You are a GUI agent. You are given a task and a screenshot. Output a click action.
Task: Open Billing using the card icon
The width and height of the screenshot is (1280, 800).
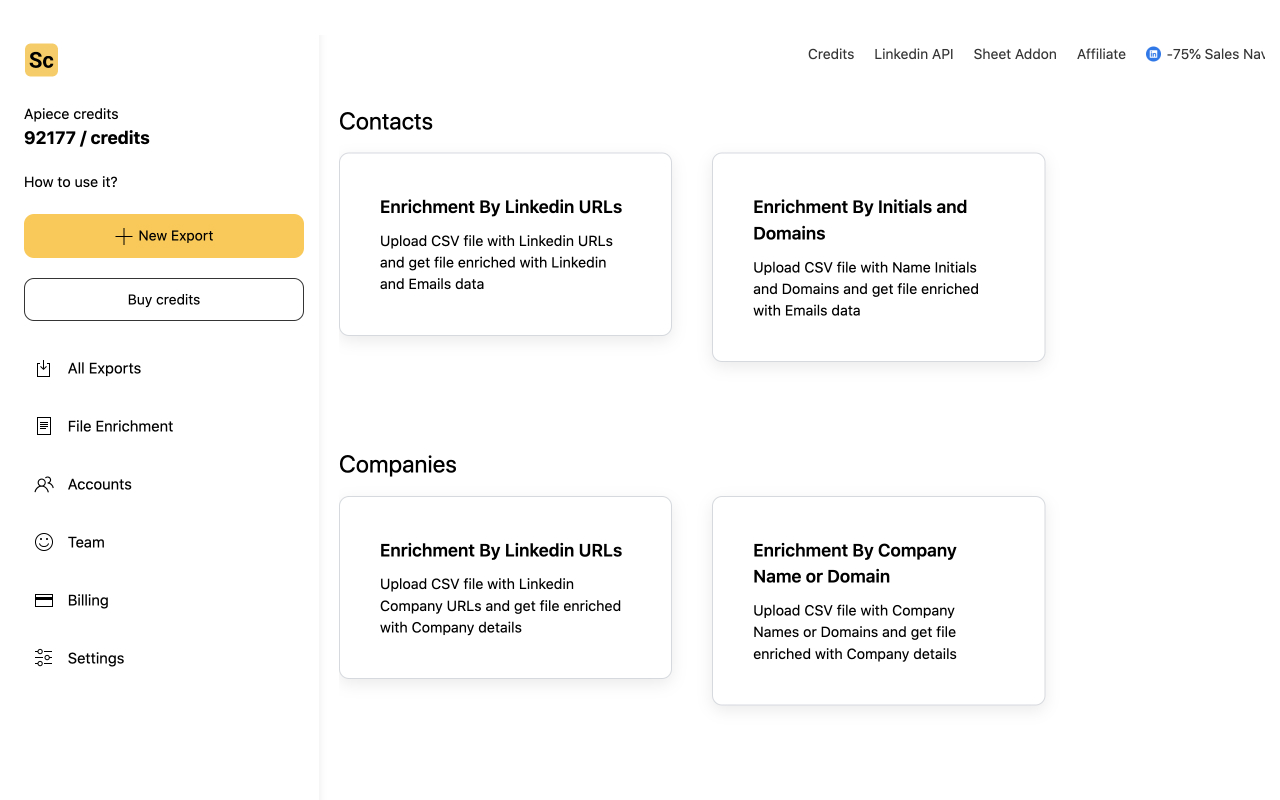coord(43,600)
